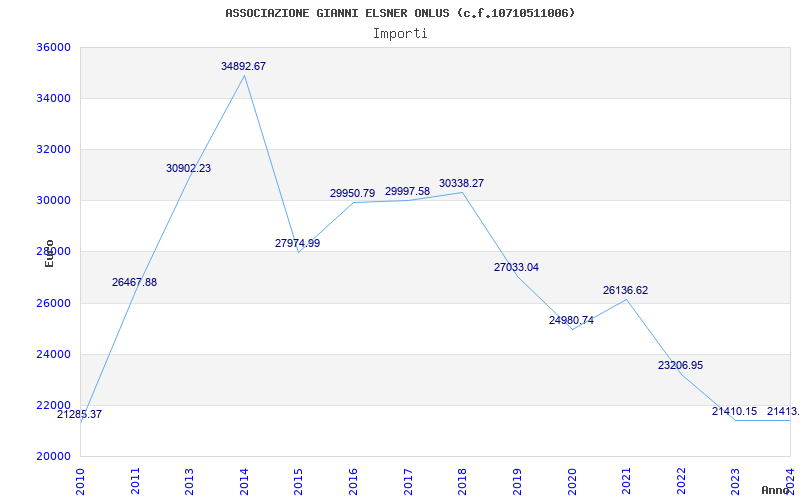Click the 26000 y-axis tick label
Screen dimensions: 800x500
click(x=53, y=304)
